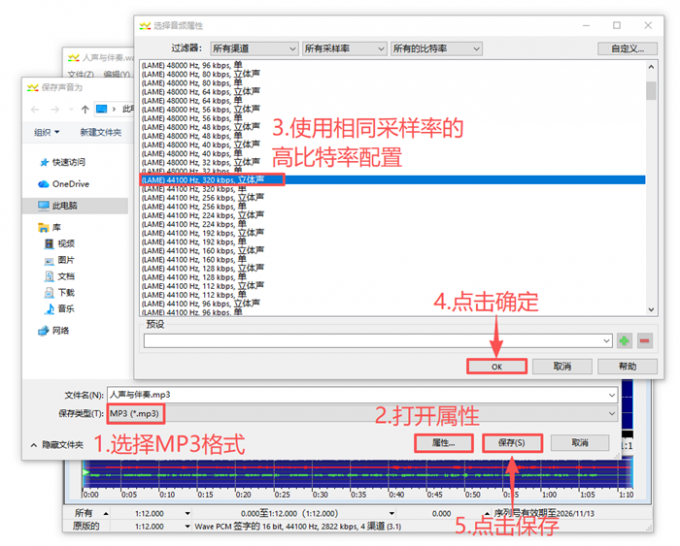The height and width of the screenshot is (546, 680).
Task: Open the 0.000至1:12.000 range dropdown
Action: (392, 513)
